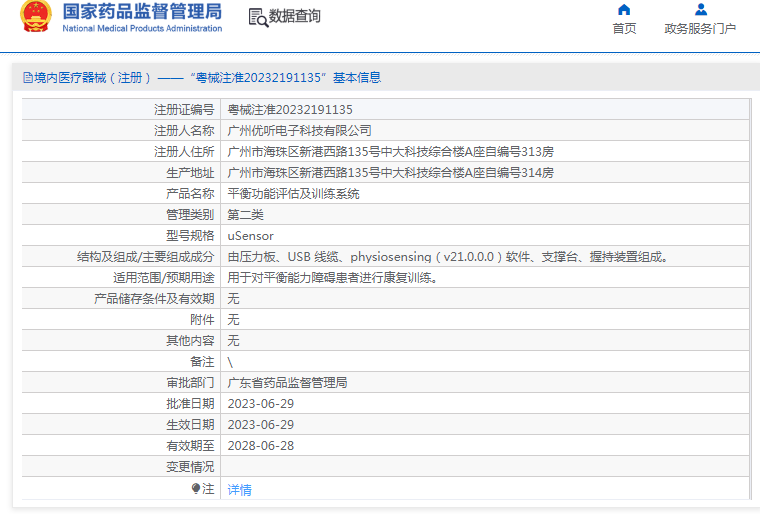Click the 广东省药品监督管理局 approval department value

coord(287,383)
